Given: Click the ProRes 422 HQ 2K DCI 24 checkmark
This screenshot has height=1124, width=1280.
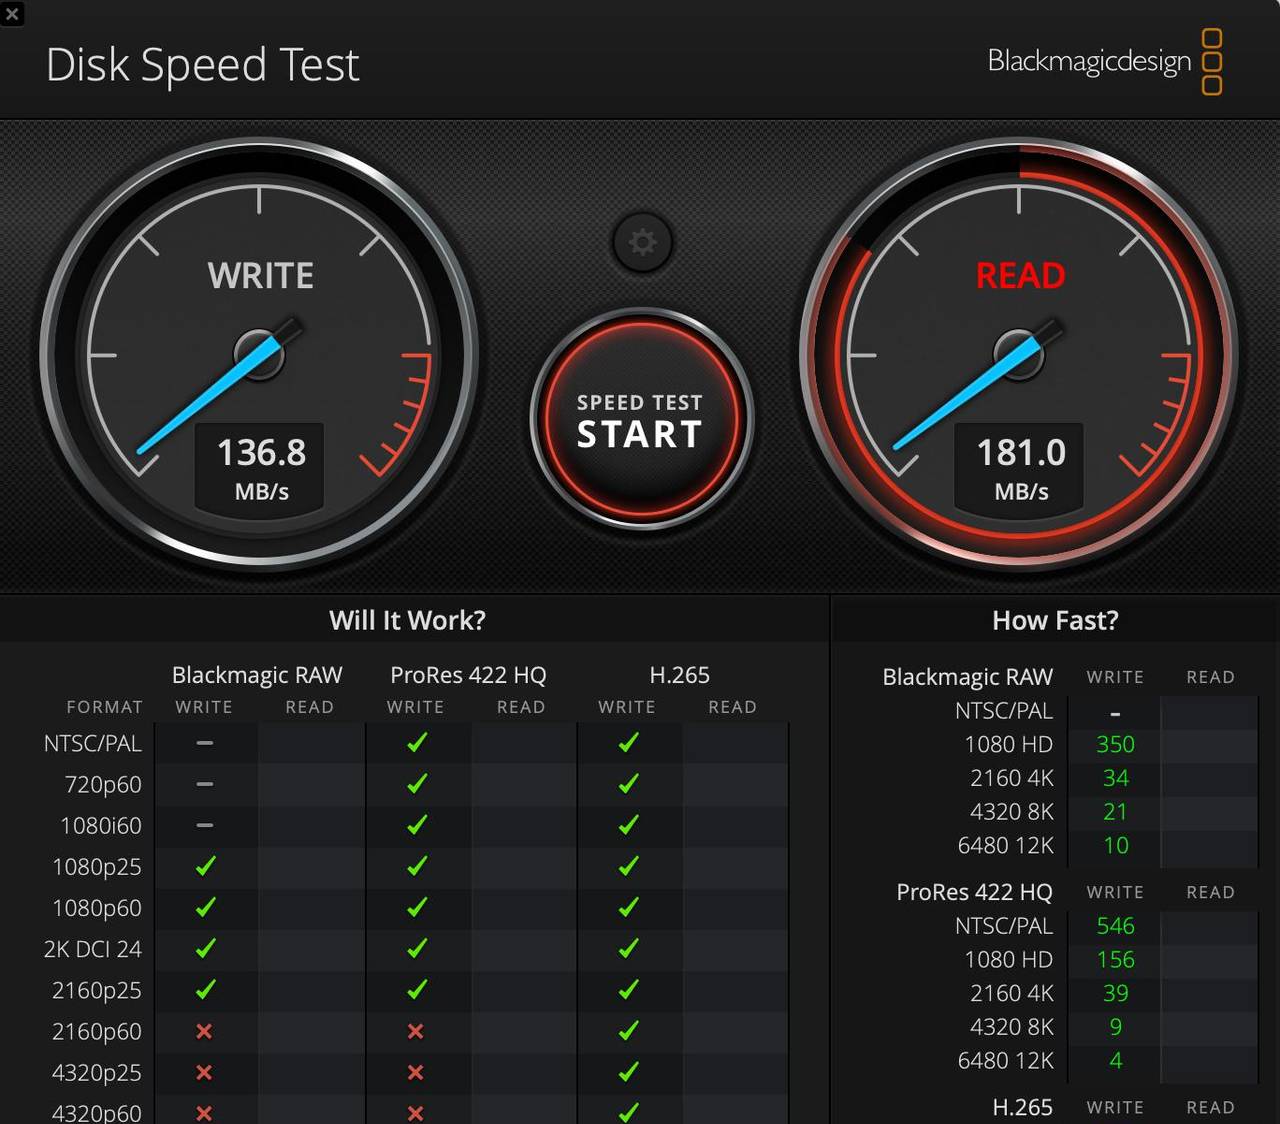Looking at the screenshot, I should [416, 948].
